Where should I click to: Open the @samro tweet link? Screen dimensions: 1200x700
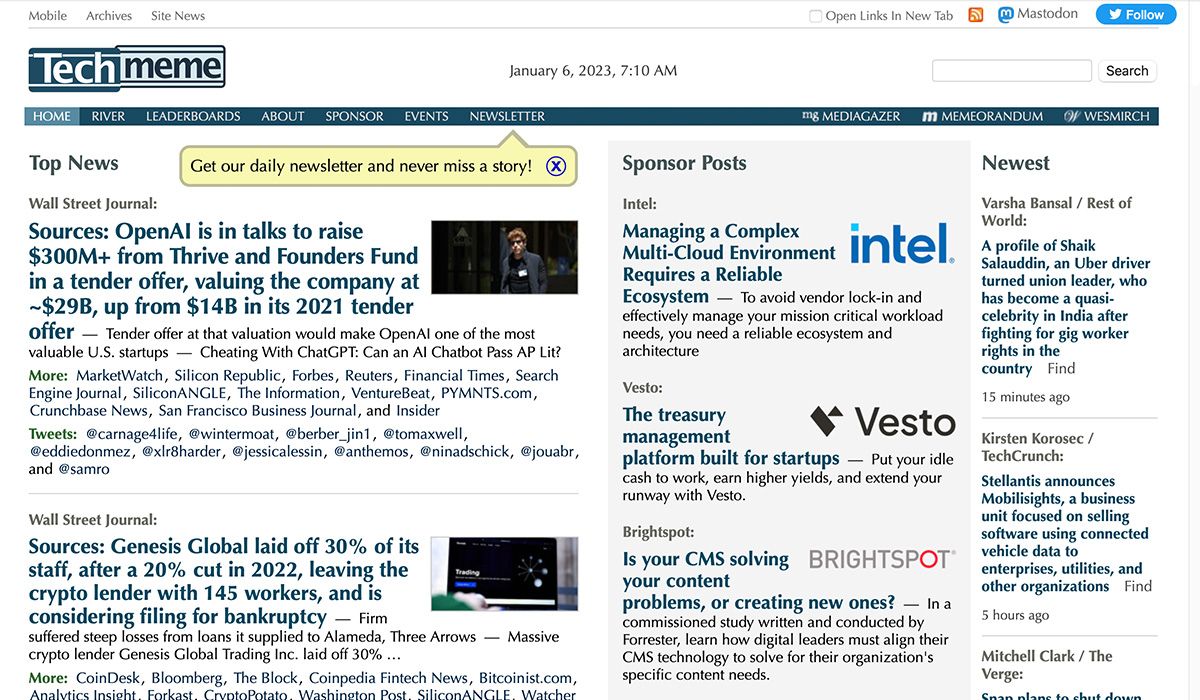pyautogui.click(x=84, y=469)
